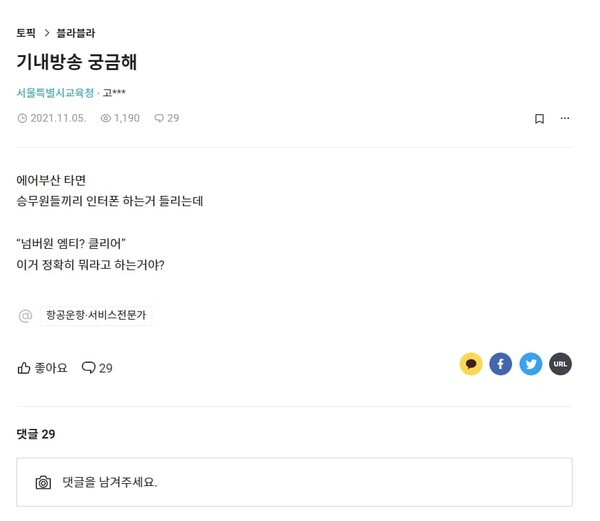Click the thumbs-up 좋아요 button
The width and height of the screenshot is (600, 521).
[x=42, y=368]
